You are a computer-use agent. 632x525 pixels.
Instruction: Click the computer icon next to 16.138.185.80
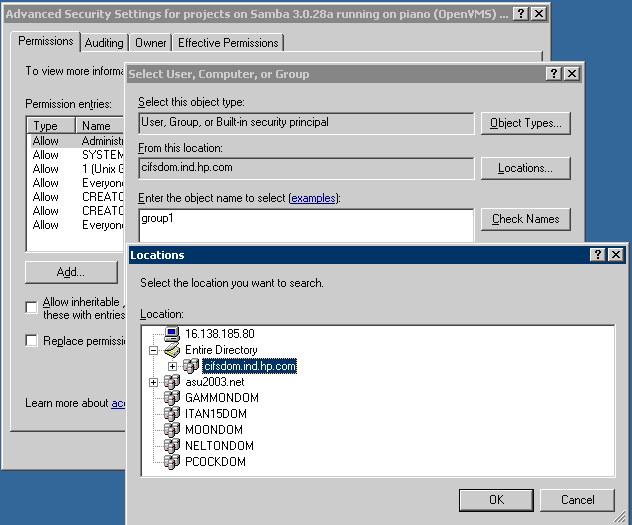[171, 334]
